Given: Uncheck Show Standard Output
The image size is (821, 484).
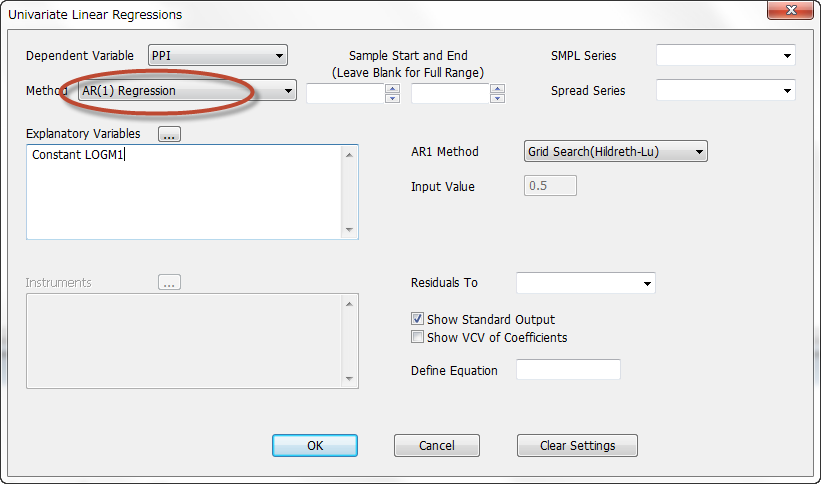Looking at the screenshot, I should coord(417,319).
